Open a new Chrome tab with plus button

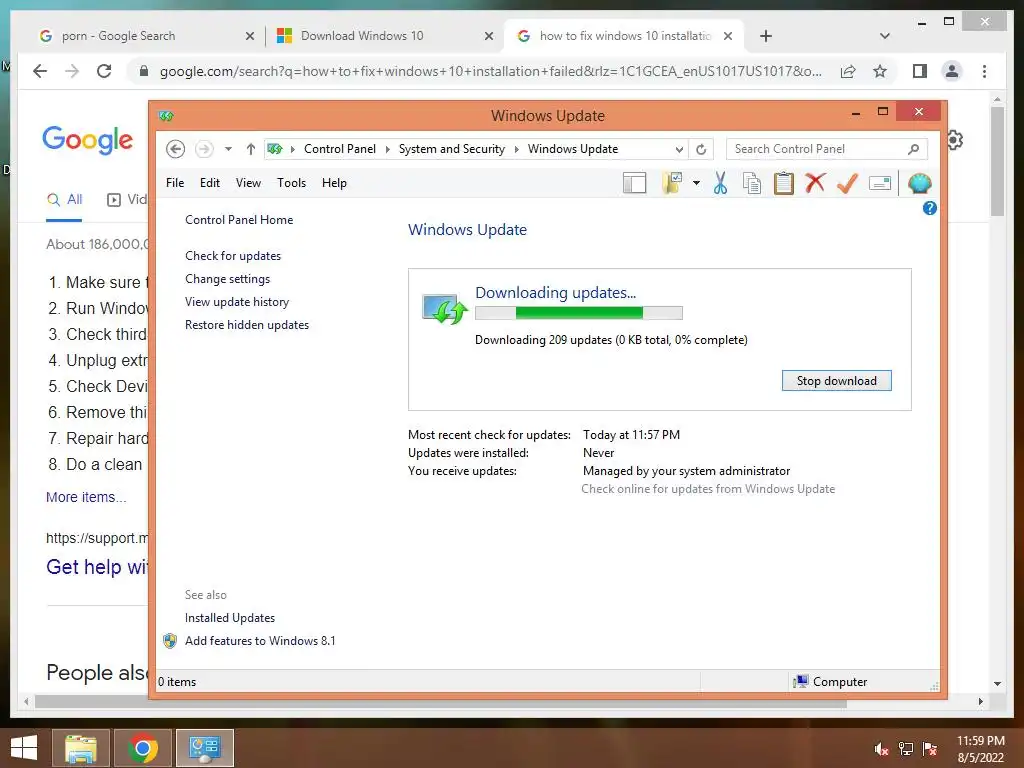point(766,36)
